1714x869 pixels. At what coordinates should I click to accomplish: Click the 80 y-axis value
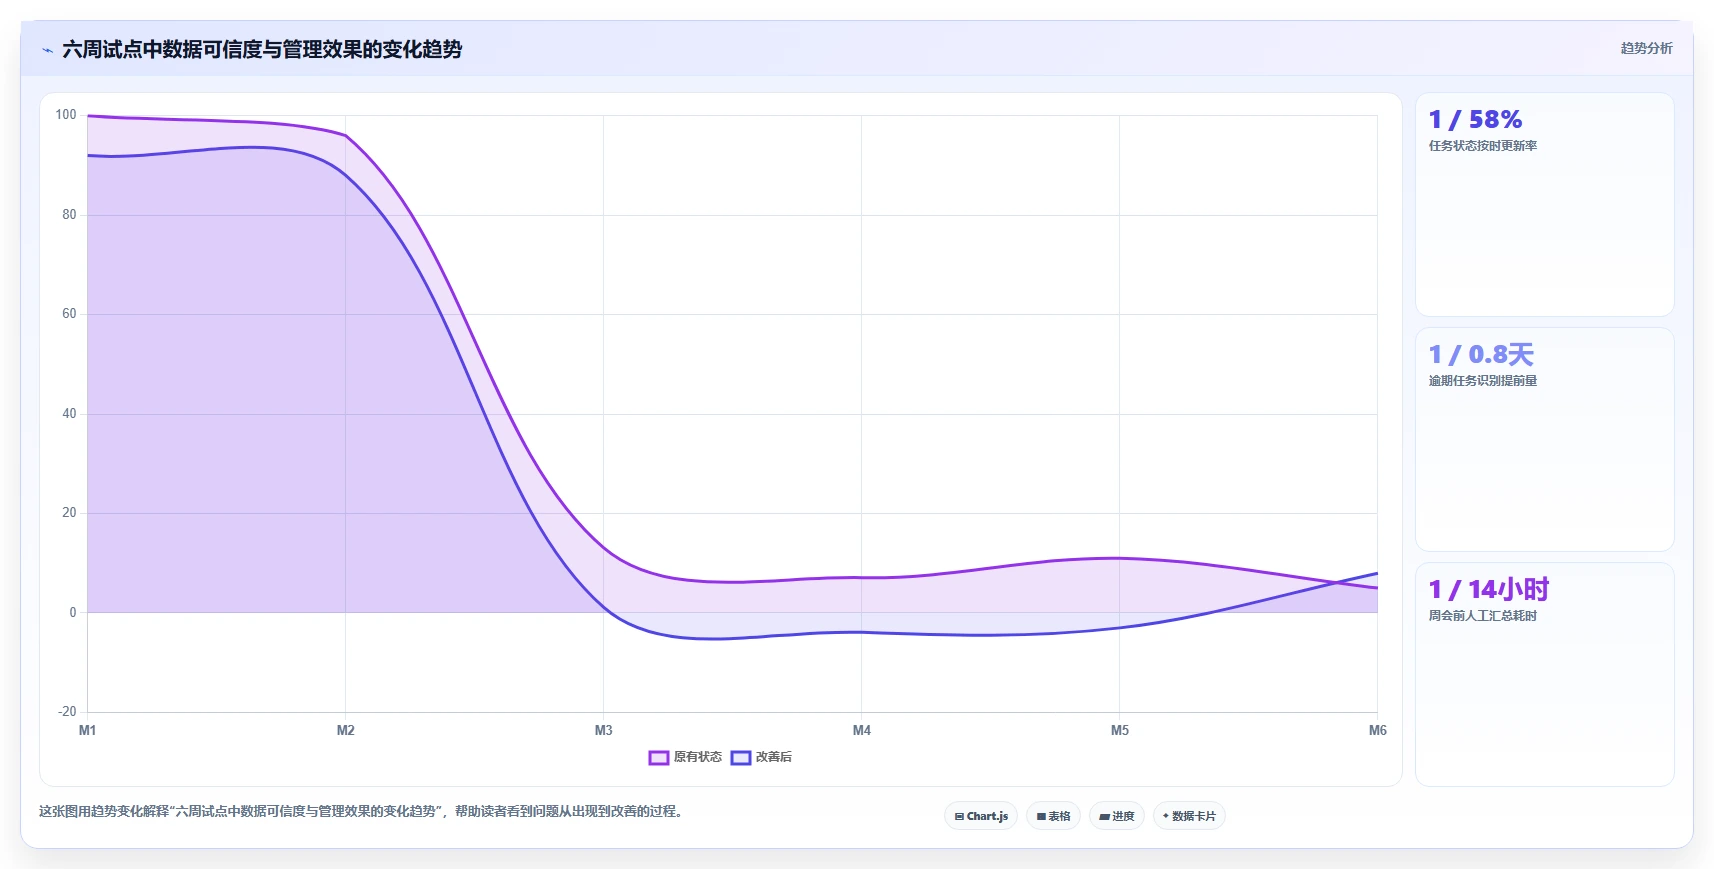coord(69,214)
